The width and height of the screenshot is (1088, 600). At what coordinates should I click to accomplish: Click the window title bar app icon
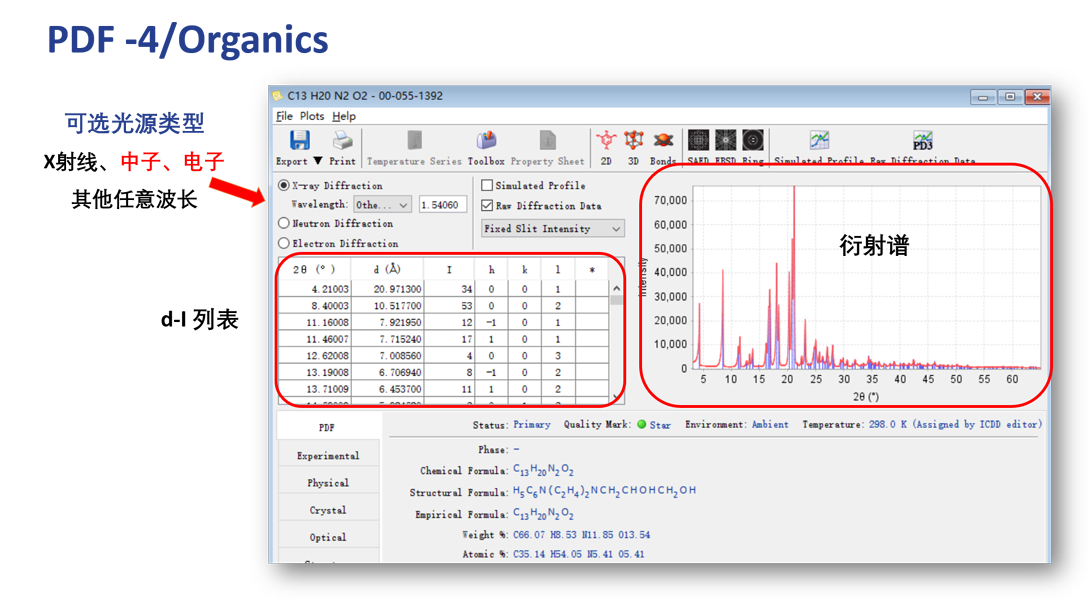tap(278, 96)
